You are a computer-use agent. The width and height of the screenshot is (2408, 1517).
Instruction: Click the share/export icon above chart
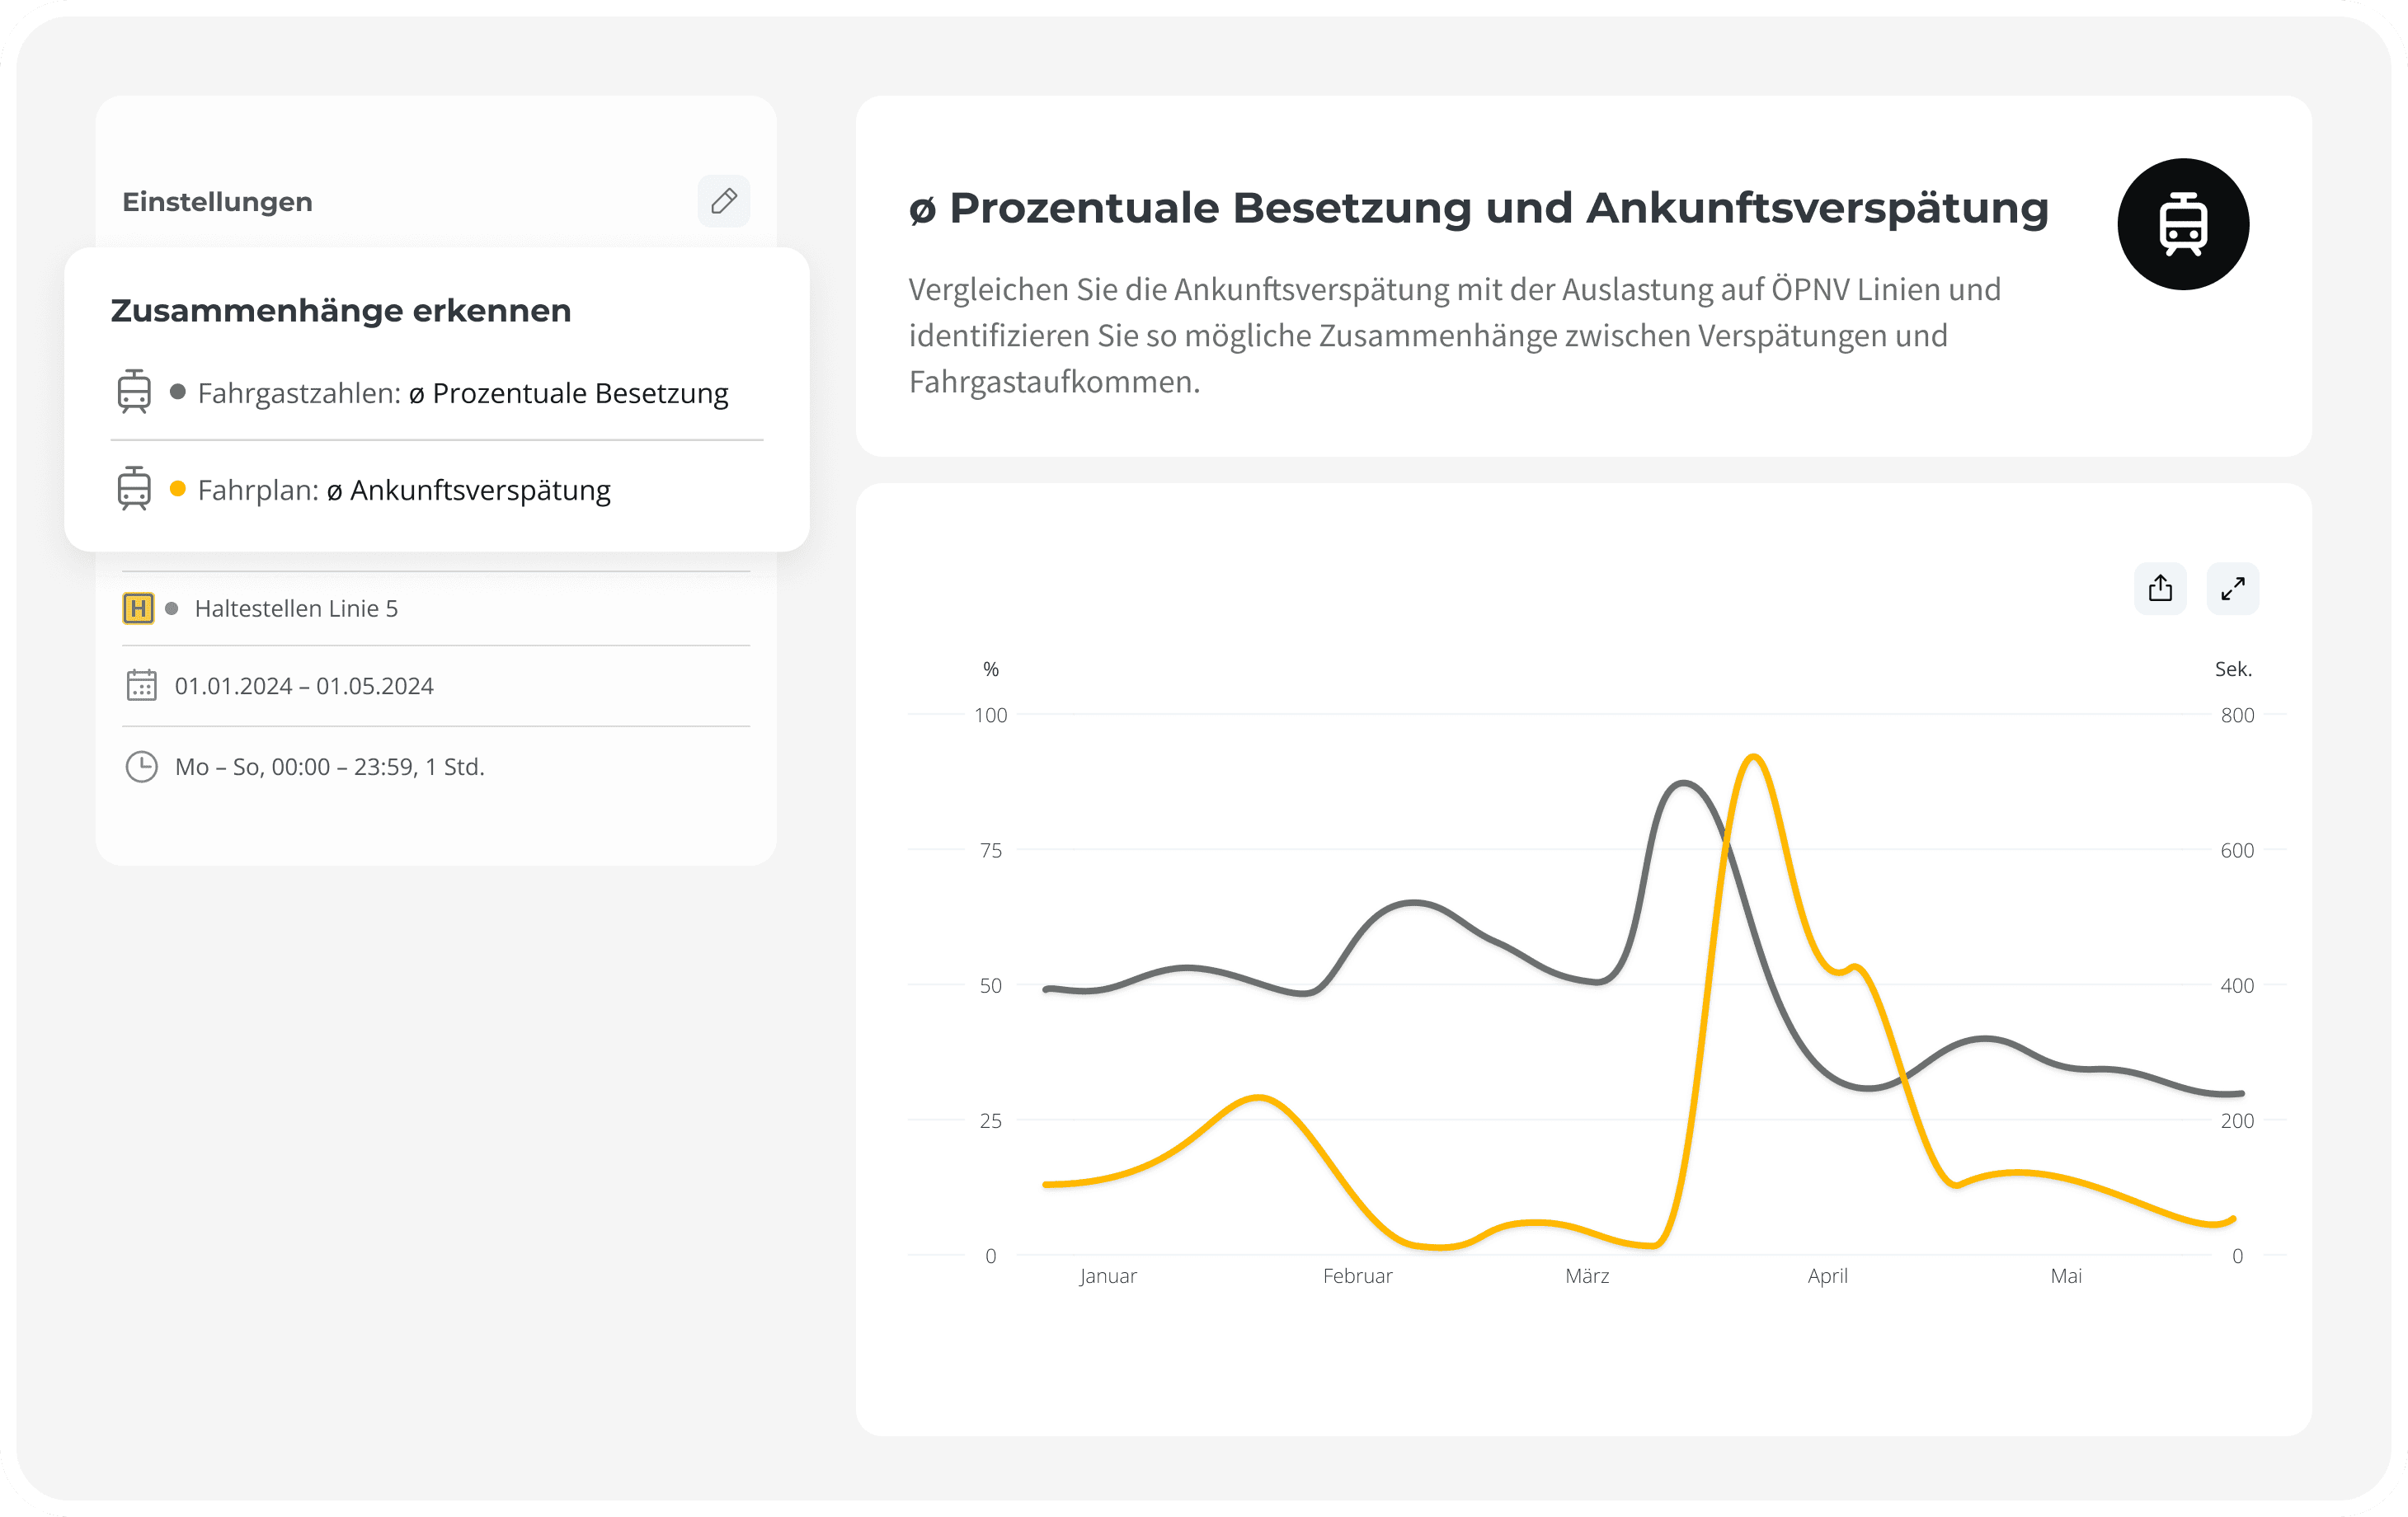tap(2160, 588)
